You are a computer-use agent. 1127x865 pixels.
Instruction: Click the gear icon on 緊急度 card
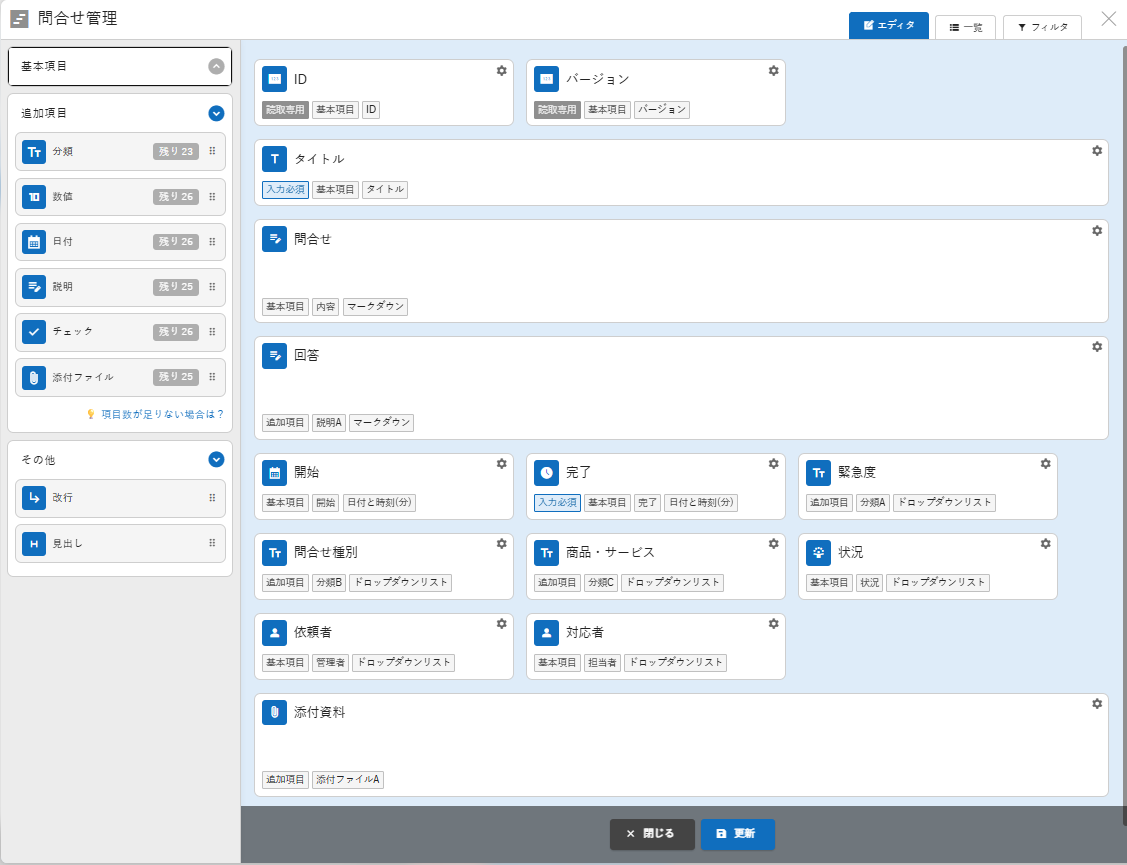click(x=1045, y=464)
